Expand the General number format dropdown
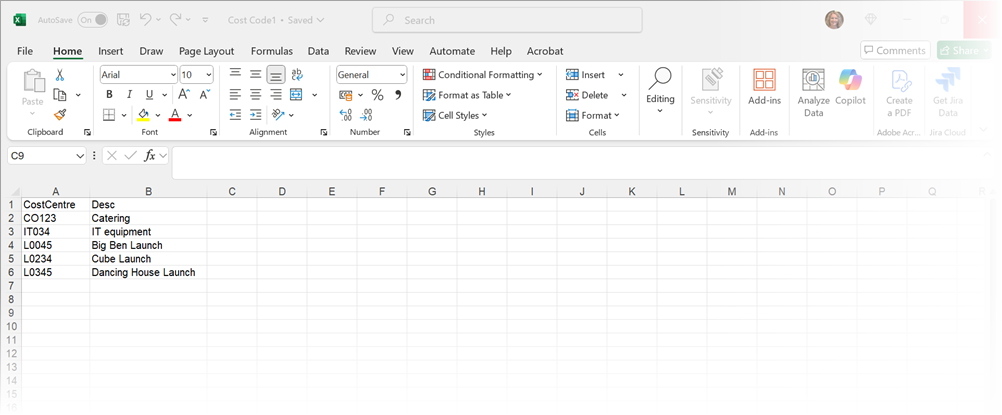This screenshot has width=1002, height=415. 402,75
